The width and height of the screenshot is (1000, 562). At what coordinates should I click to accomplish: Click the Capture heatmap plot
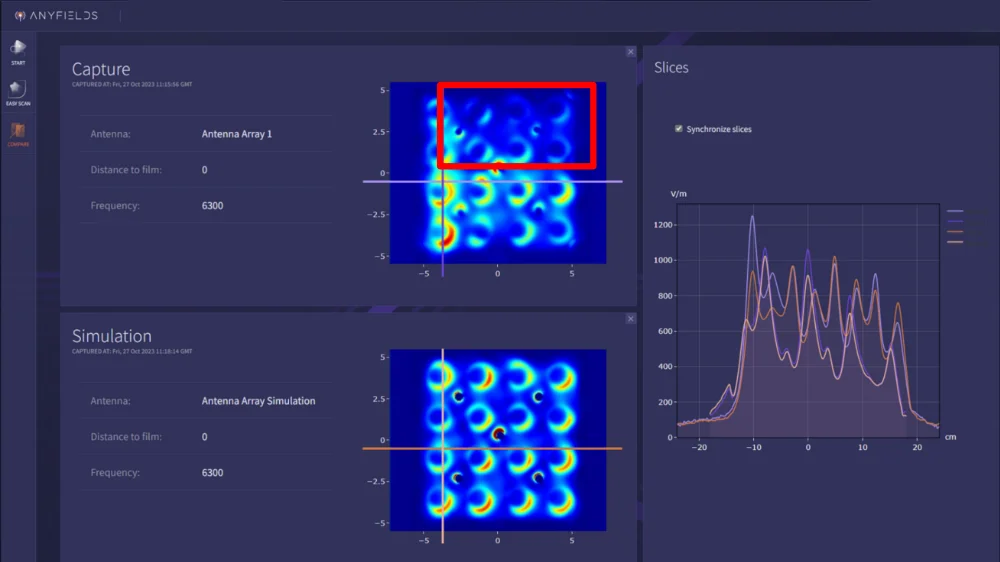tap(498, 173)
